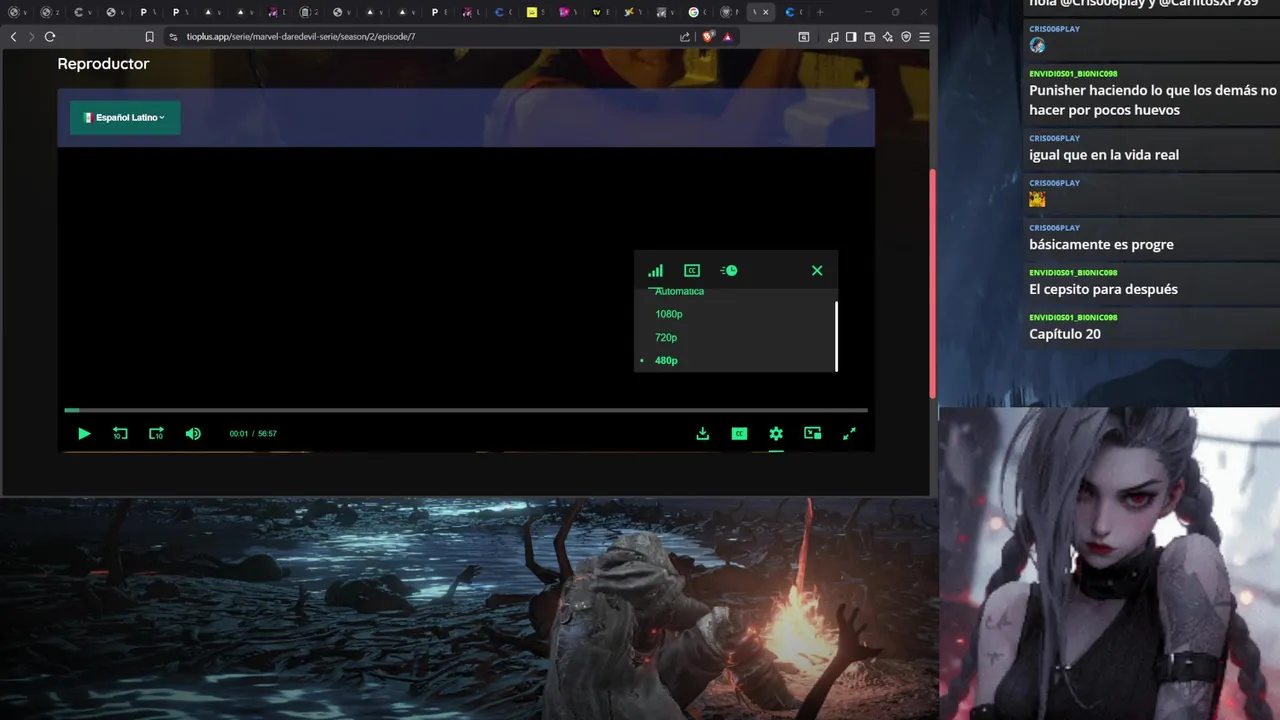The width and height of the screenshot is (1280, 720).
Task: Play the video in the player
Action: pos(84,433)
